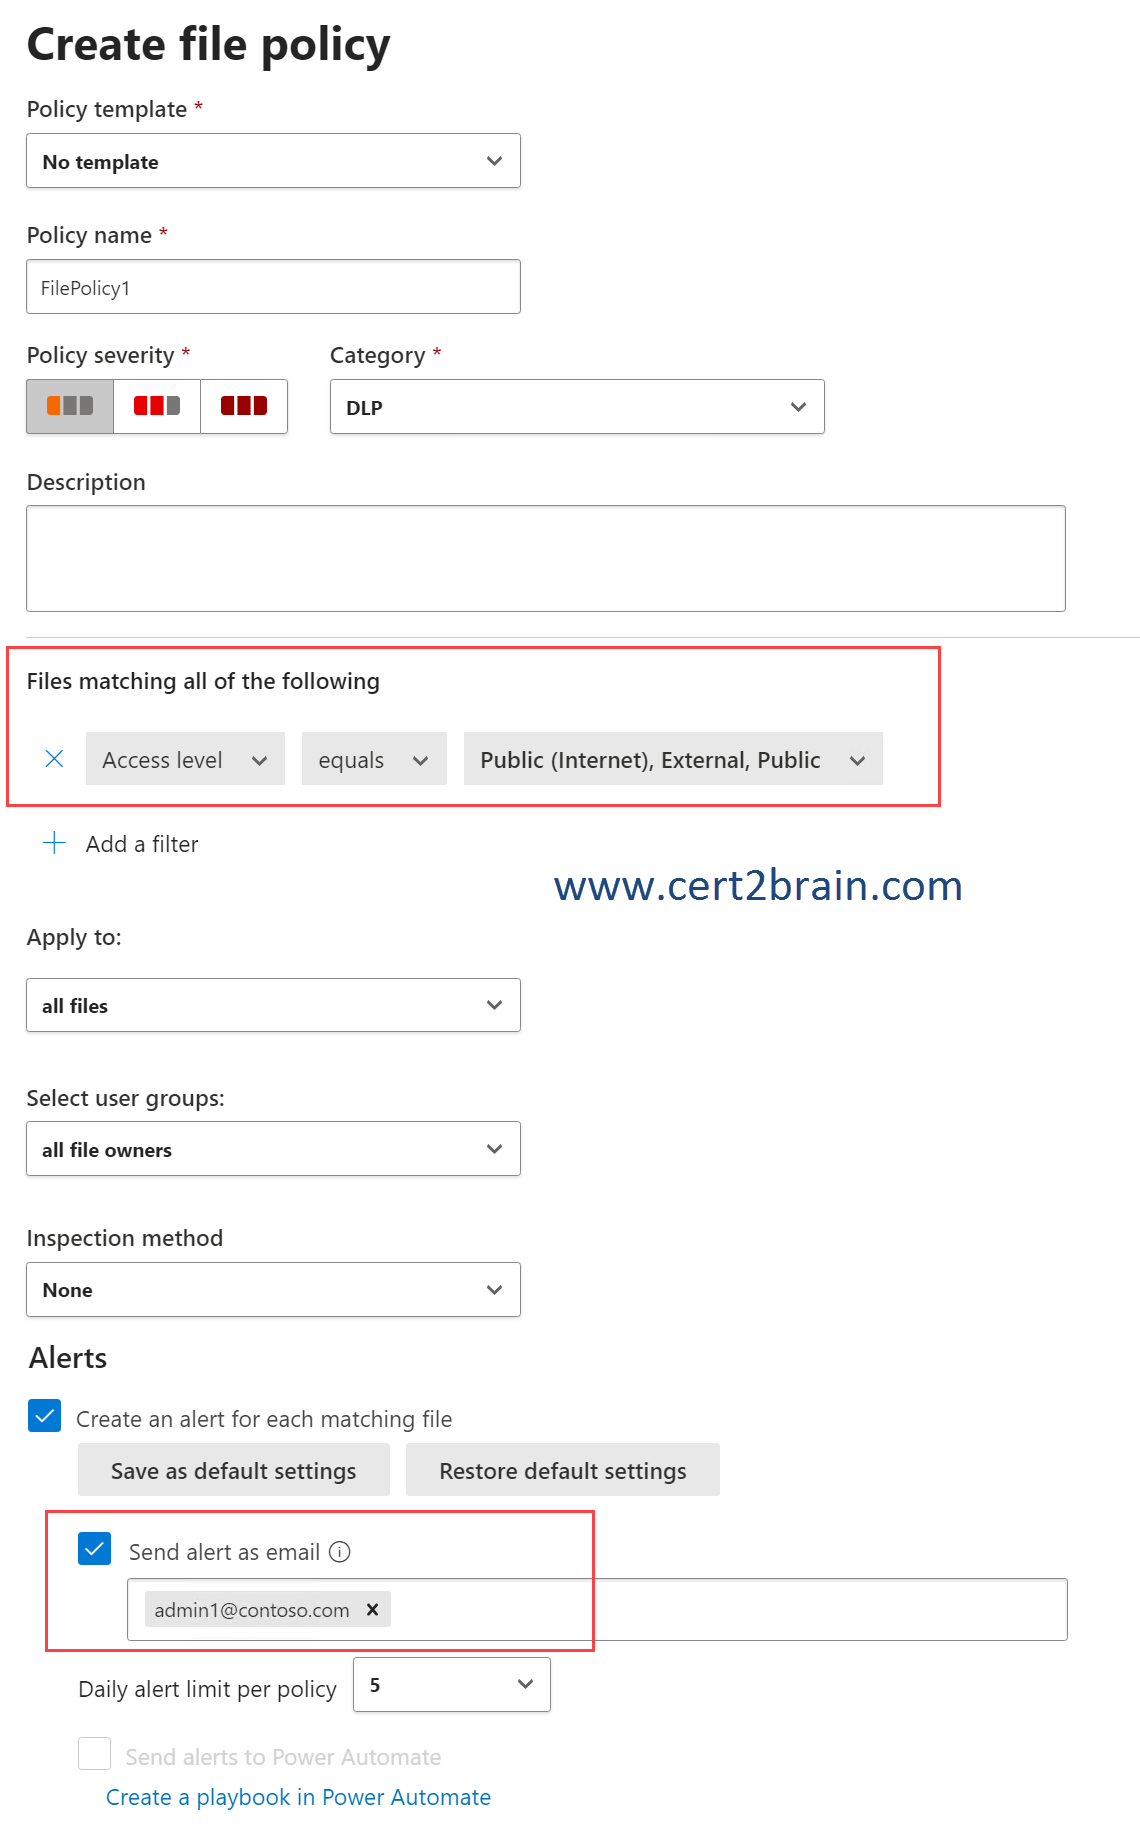This screenshot has width=1140, height=1832.
Task: Remove the Access level filter
Action: [55, 759]
